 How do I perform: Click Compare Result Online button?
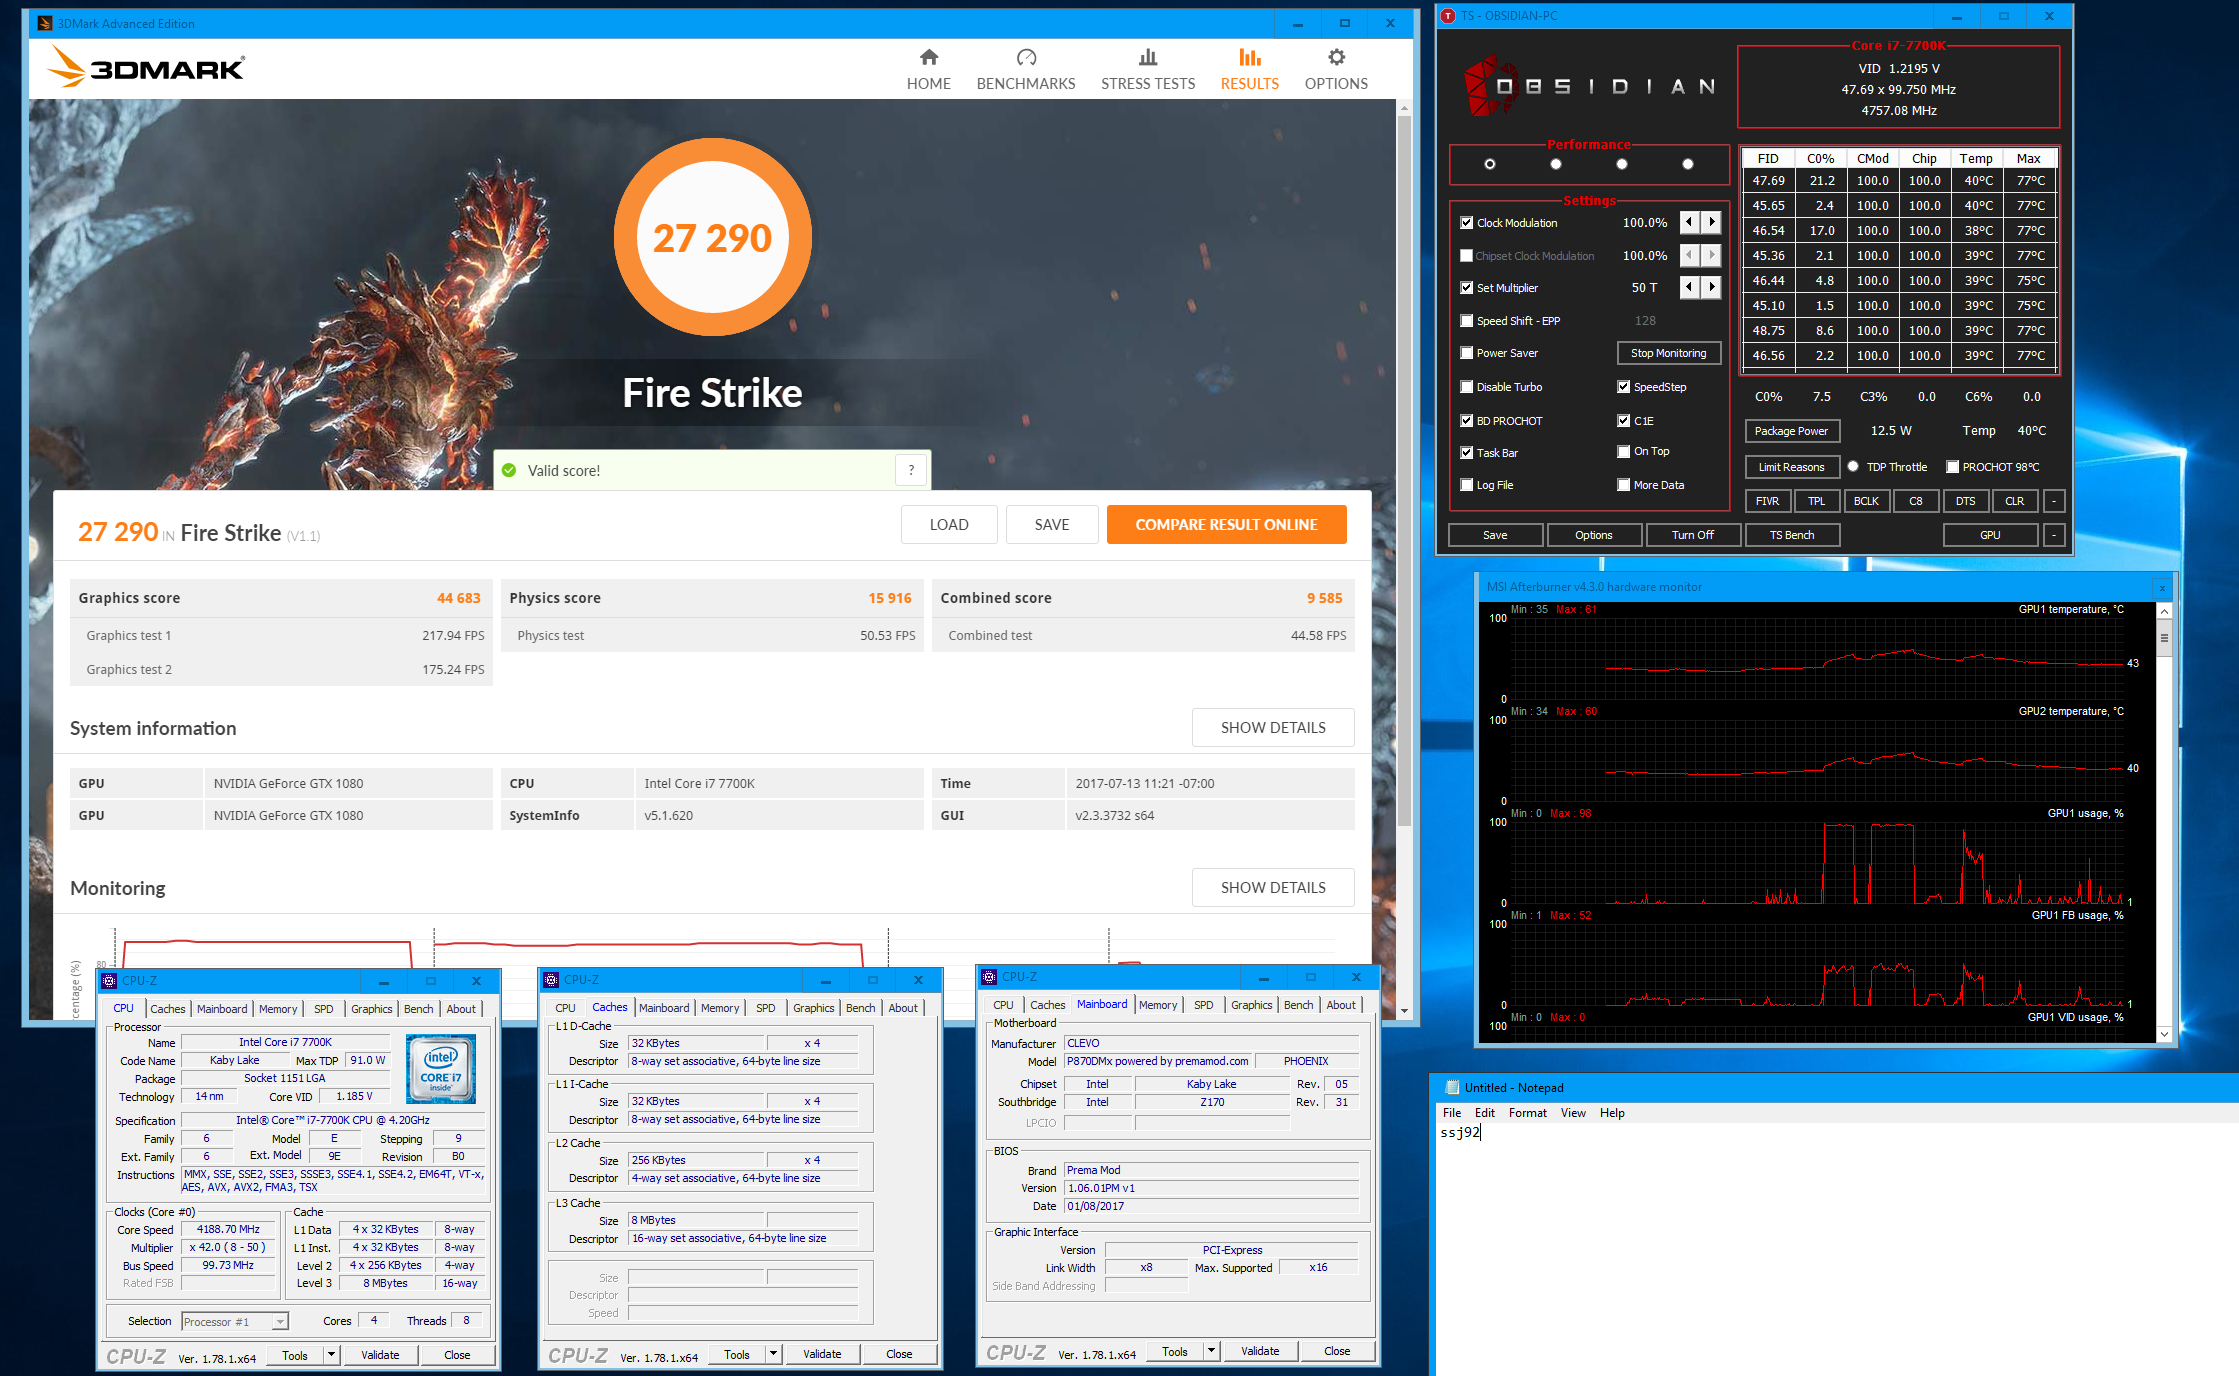pyautogui.click(x=1226, y=525)
